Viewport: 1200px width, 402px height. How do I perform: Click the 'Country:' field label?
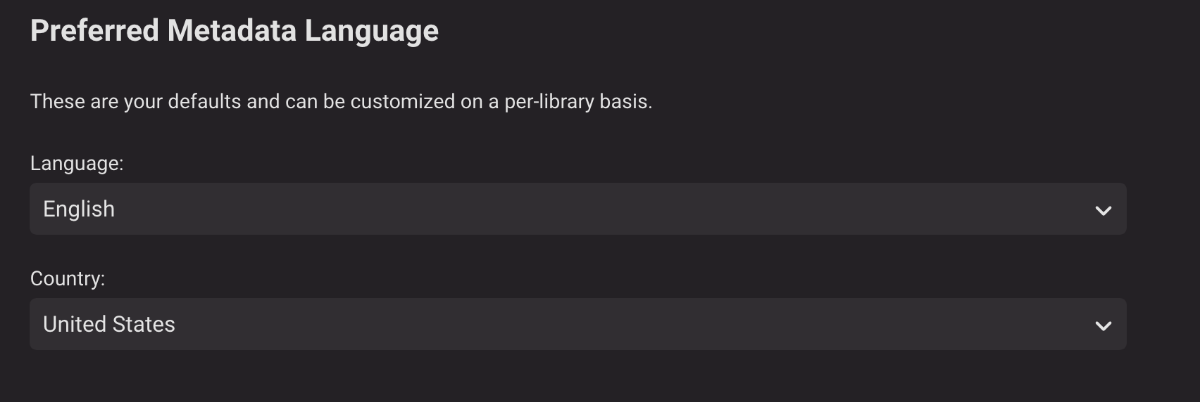67,279
